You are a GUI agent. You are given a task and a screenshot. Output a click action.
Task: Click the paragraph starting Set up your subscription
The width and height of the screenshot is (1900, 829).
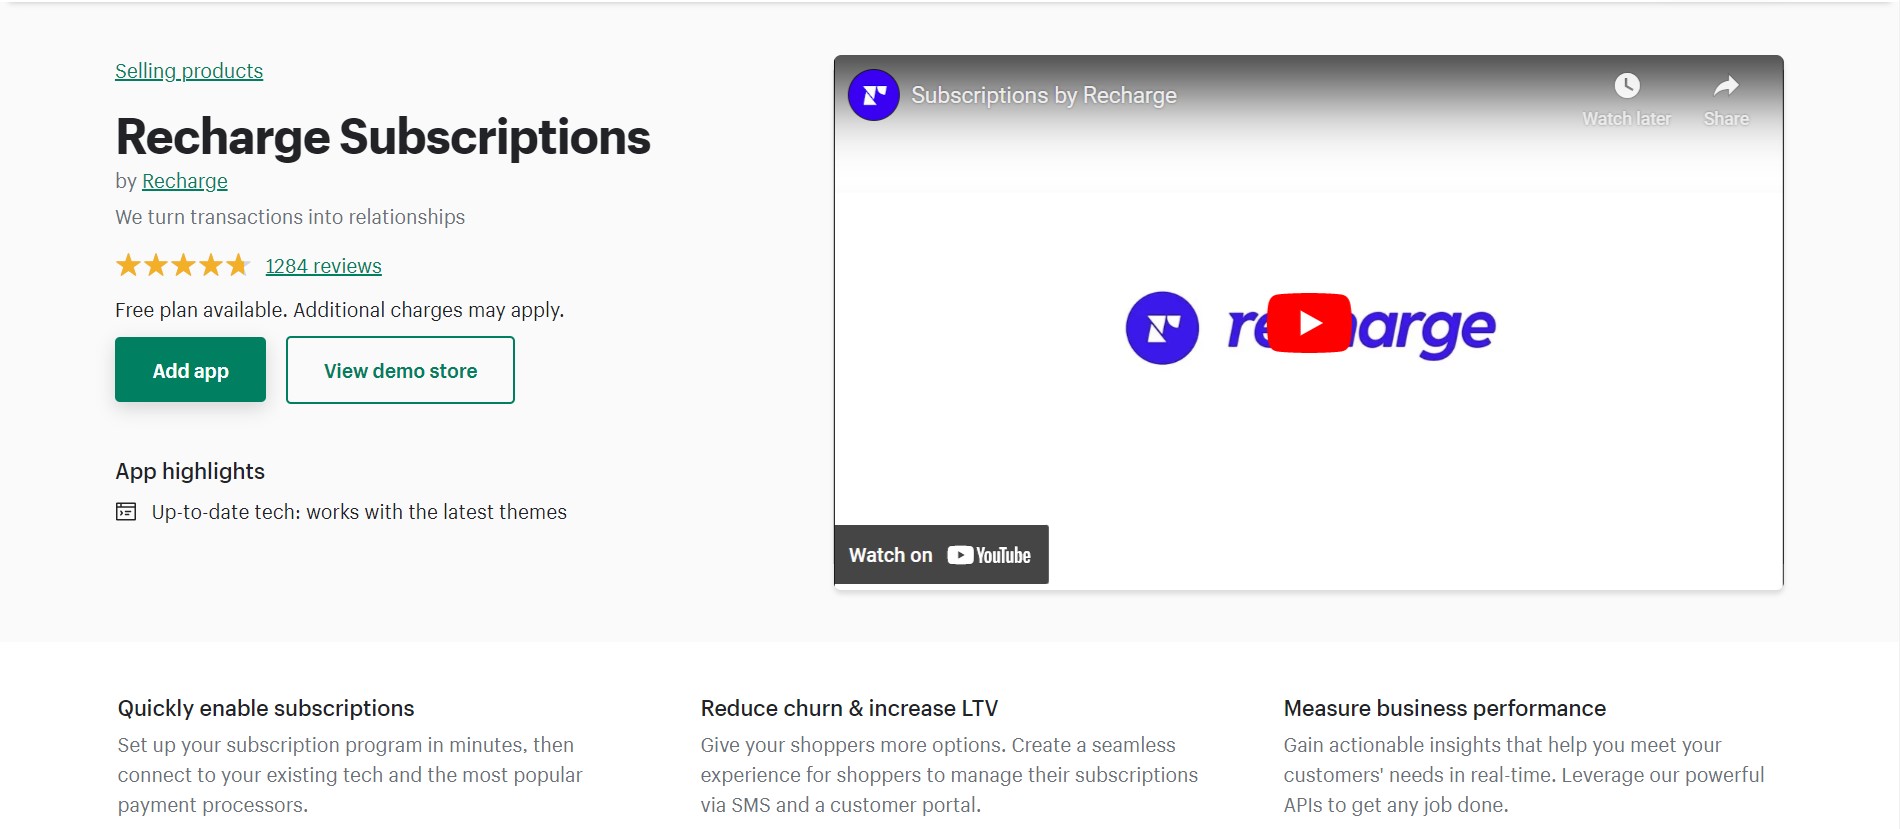[x=350, y=775]
